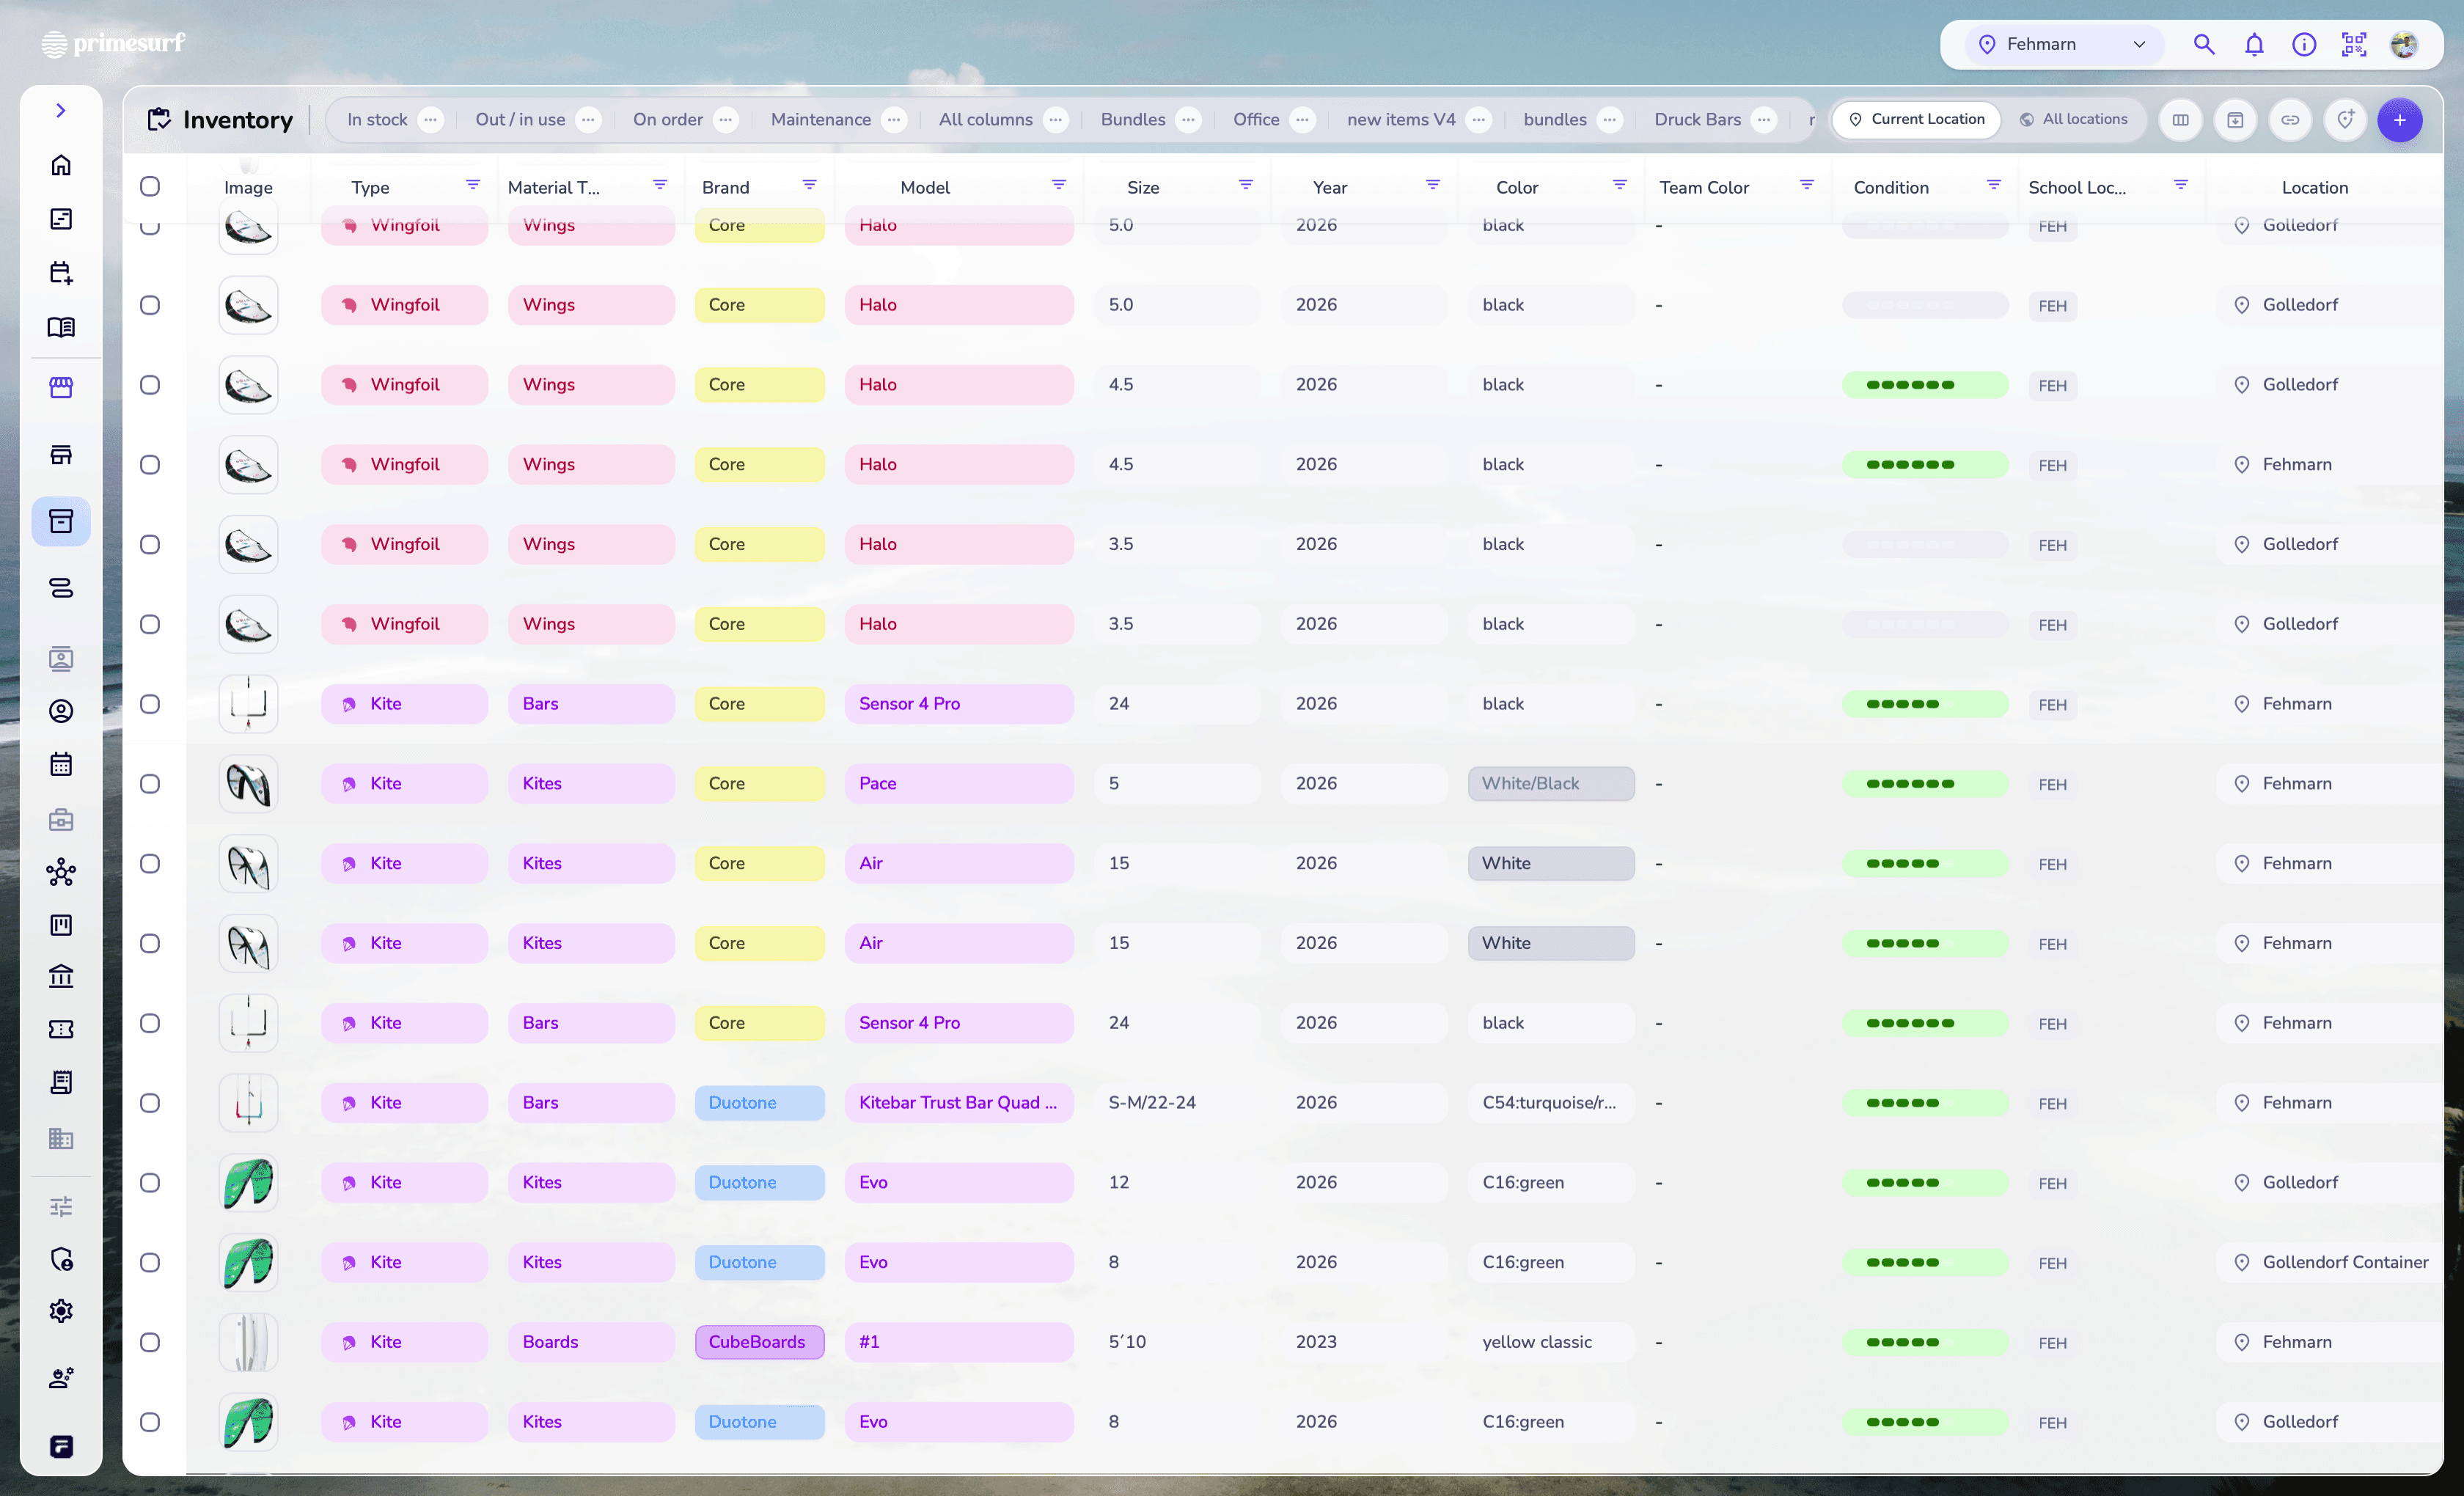Screen dimensions: 2464x1496
Task: Open options menu for Bundles tab
Action: (x=1188, y=120)
